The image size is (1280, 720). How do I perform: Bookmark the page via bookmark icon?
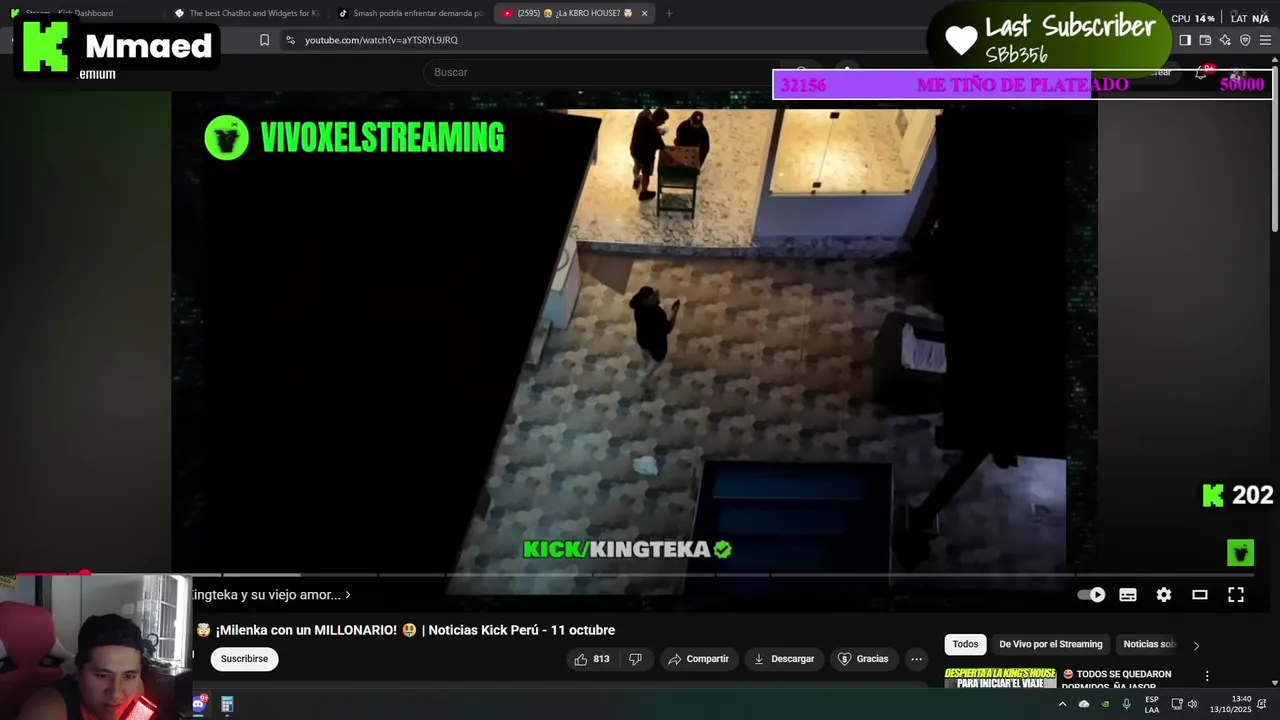click(264, 40)
